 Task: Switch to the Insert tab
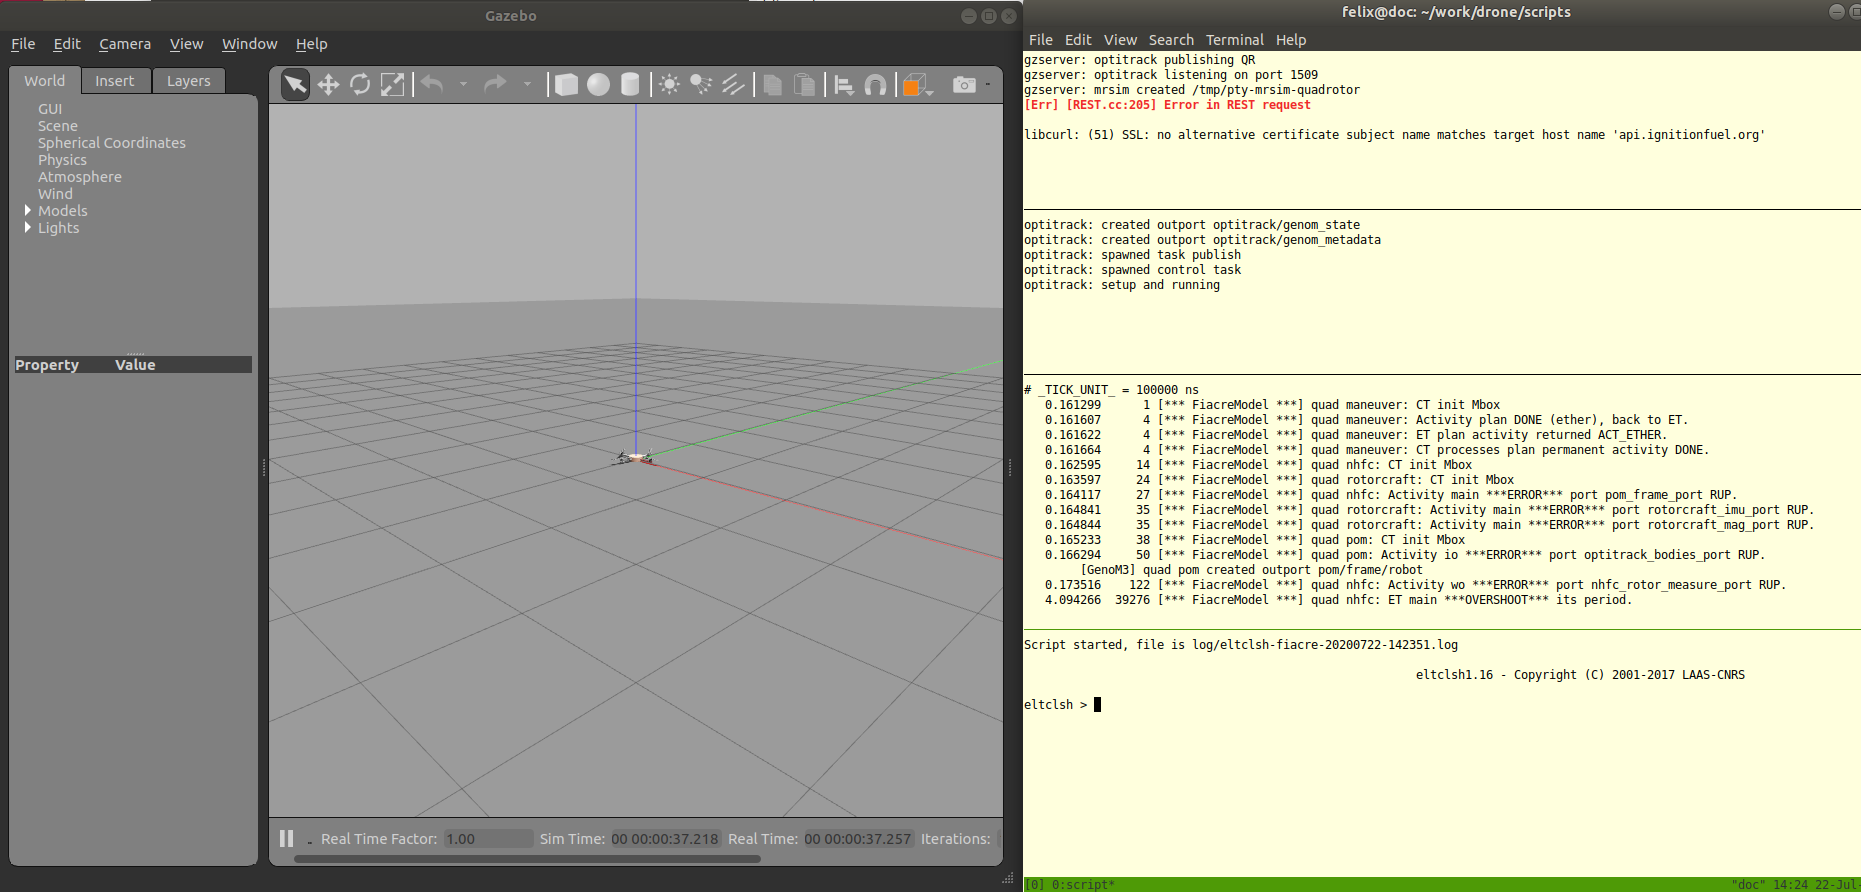115,81
